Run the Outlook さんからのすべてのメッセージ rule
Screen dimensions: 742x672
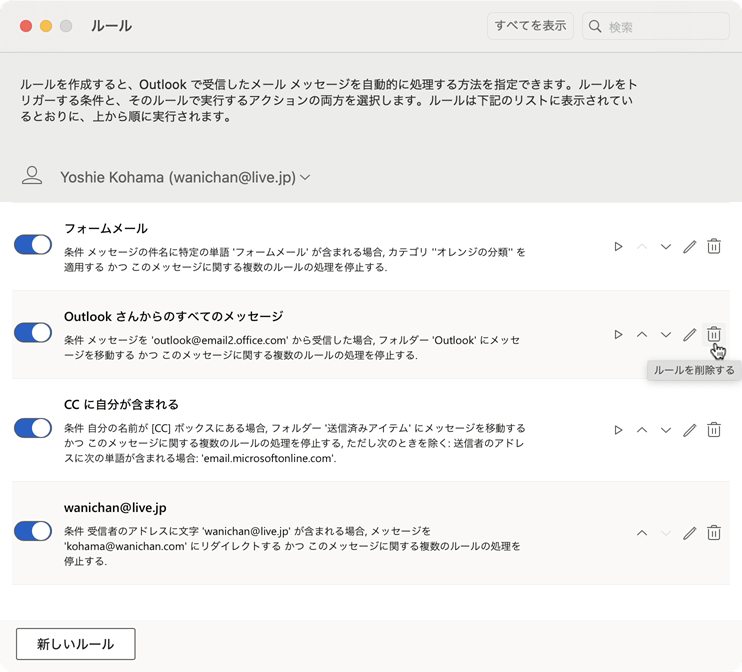(618, 334)
